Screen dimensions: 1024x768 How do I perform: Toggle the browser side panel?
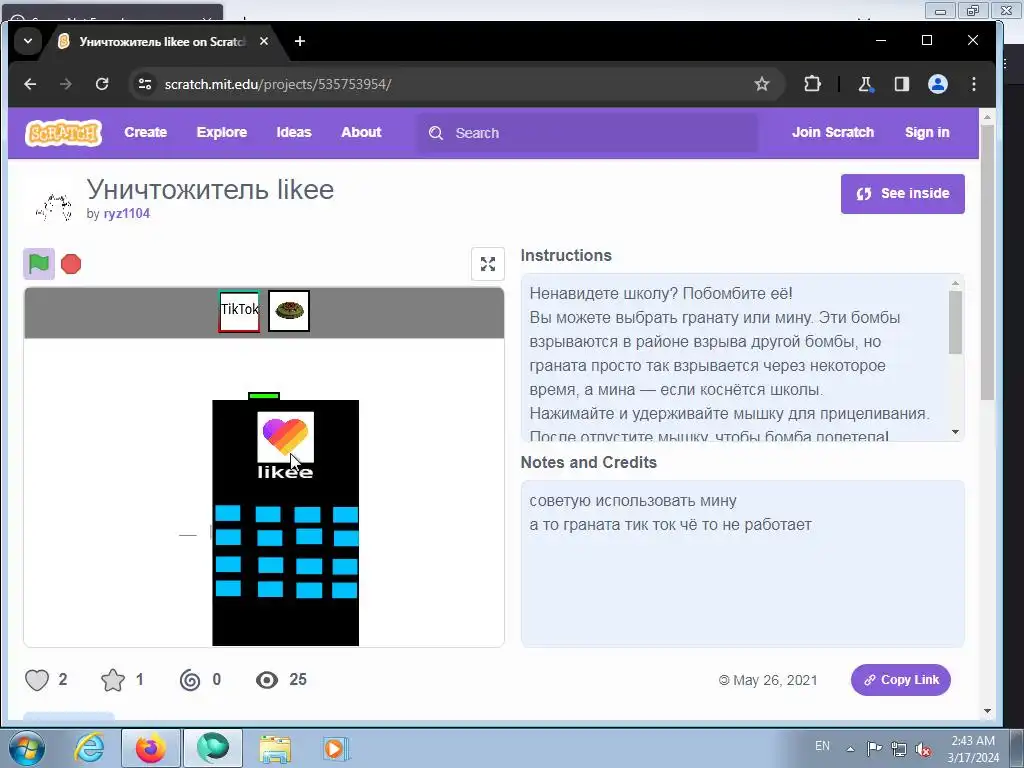(902, 84)
